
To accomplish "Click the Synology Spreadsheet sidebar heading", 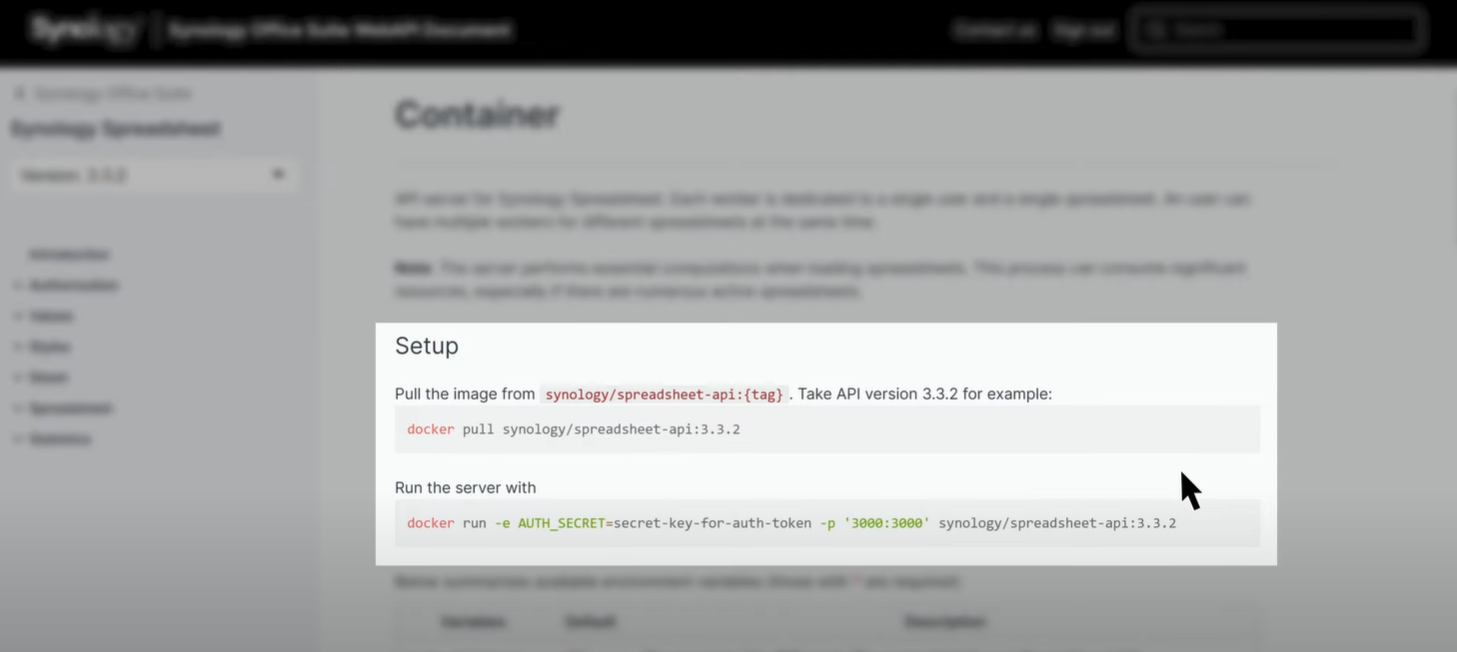I will pyautogui.click(x=115, y=129).
